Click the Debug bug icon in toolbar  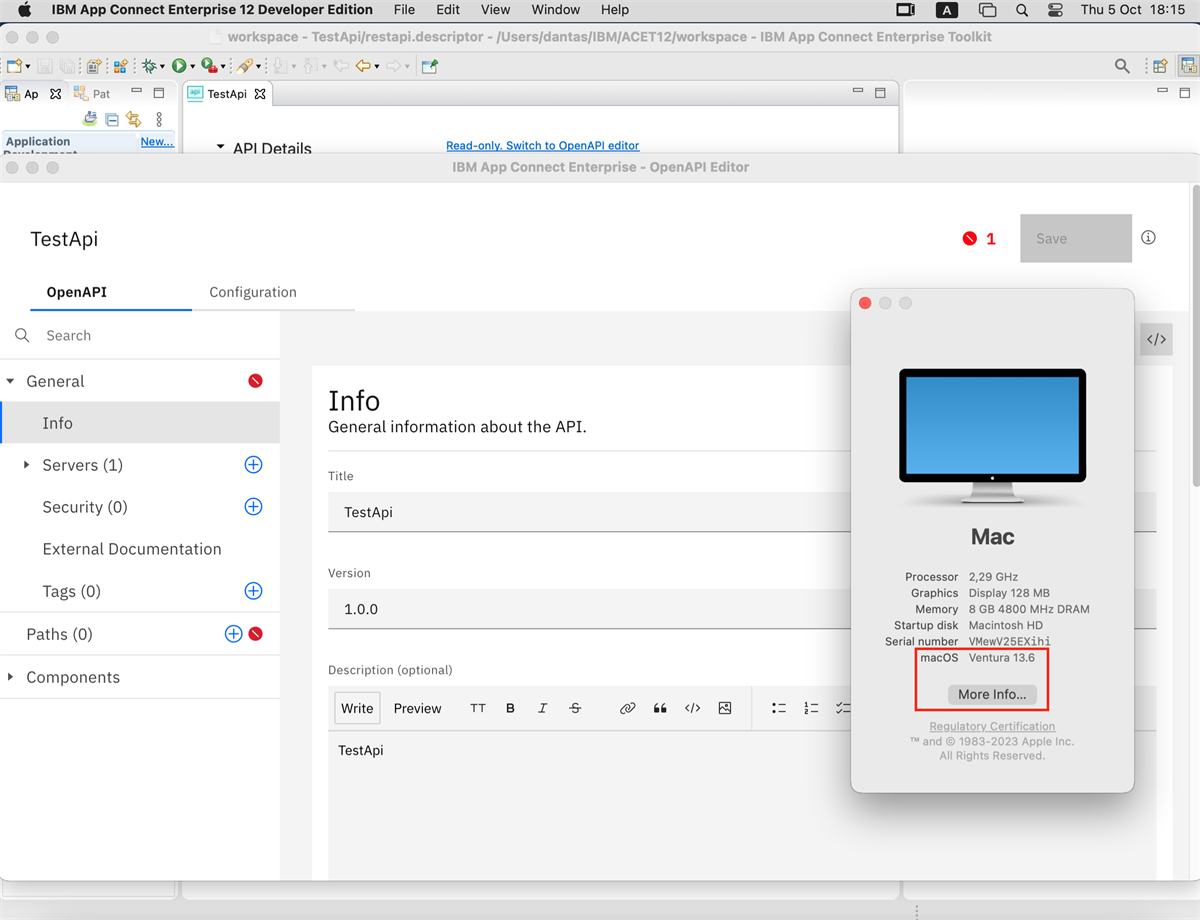point(149,66)
